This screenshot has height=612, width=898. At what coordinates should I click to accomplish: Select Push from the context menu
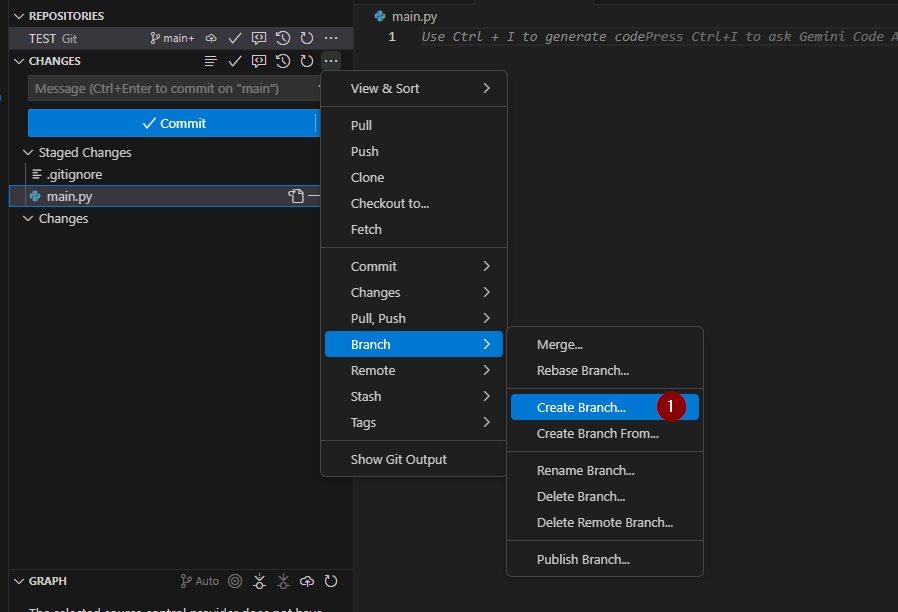[x=413, y=152]
